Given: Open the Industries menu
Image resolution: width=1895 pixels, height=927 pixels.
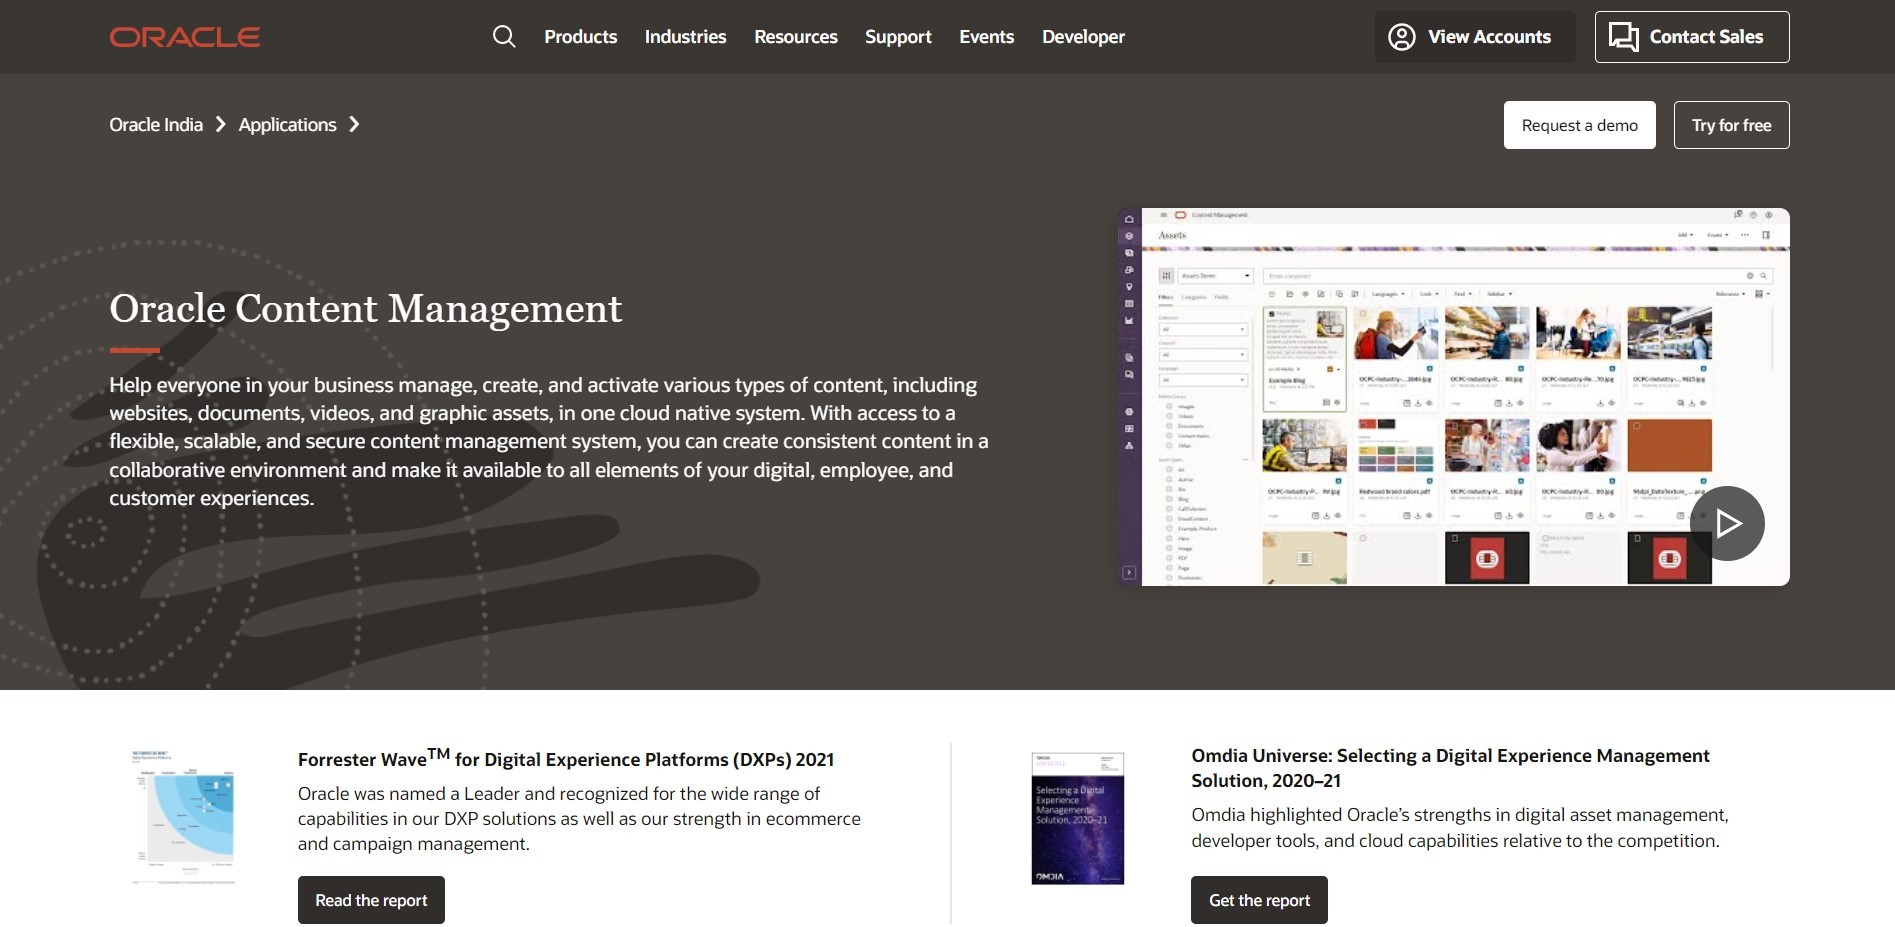Looking at the screenshot, I should click(x=685, y=37).
